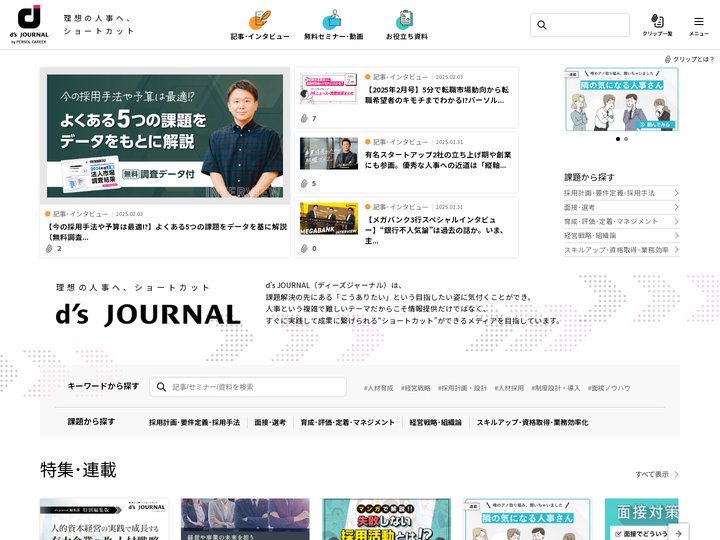Expand 経営戦略・組織論 sidebar chevron
This screenshot has width=720, height=540.
[x=676, y=236]
